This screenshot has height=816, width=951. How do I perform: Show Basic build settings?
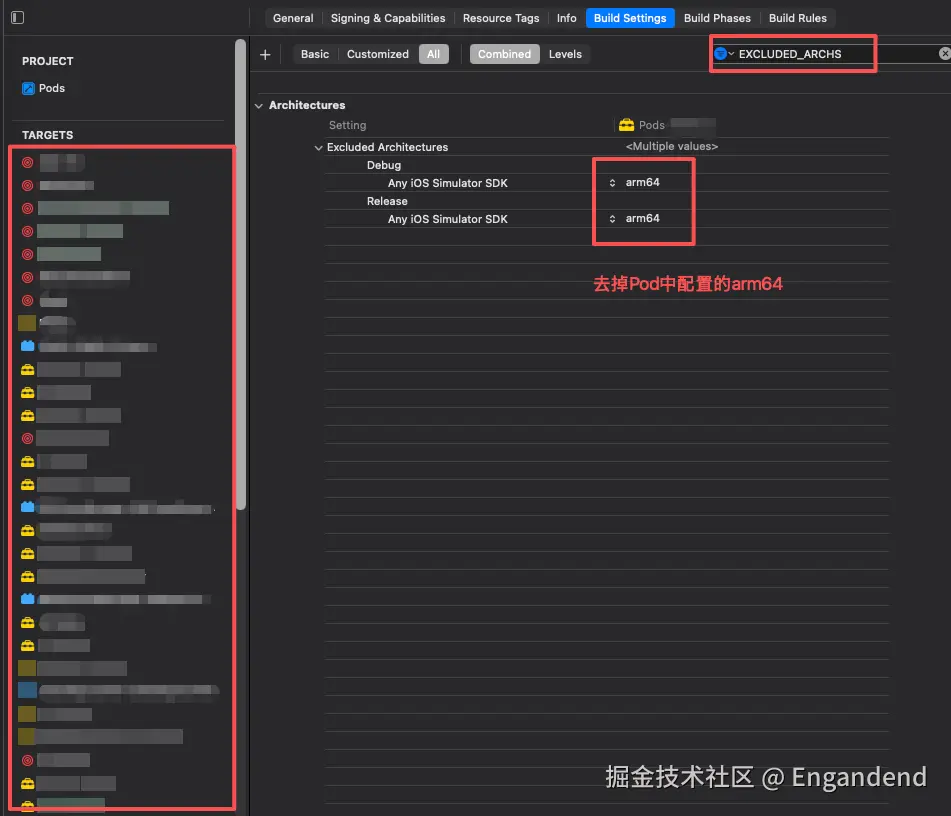click(x=315, y=54)
